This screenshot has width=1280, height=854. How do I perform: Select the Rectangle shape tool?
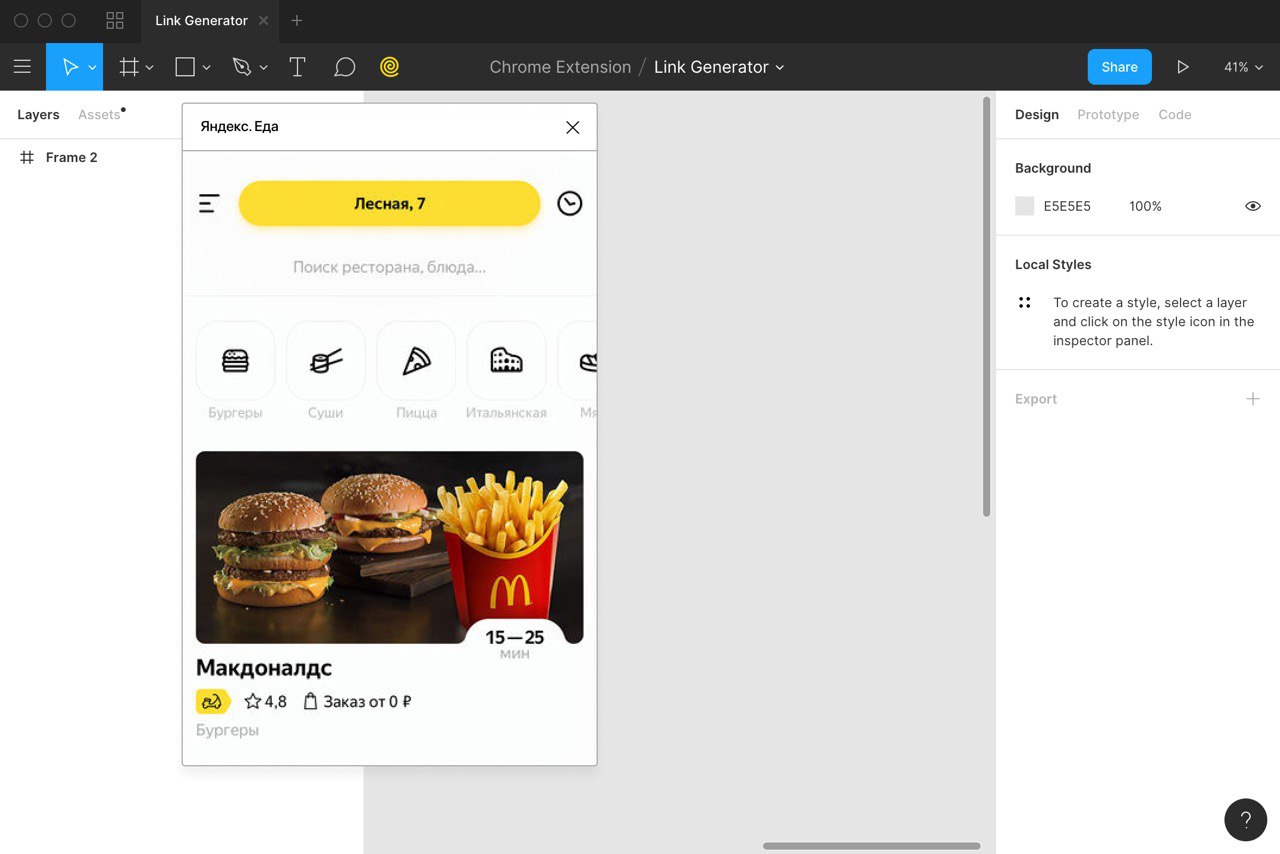(x=185, y=67)
